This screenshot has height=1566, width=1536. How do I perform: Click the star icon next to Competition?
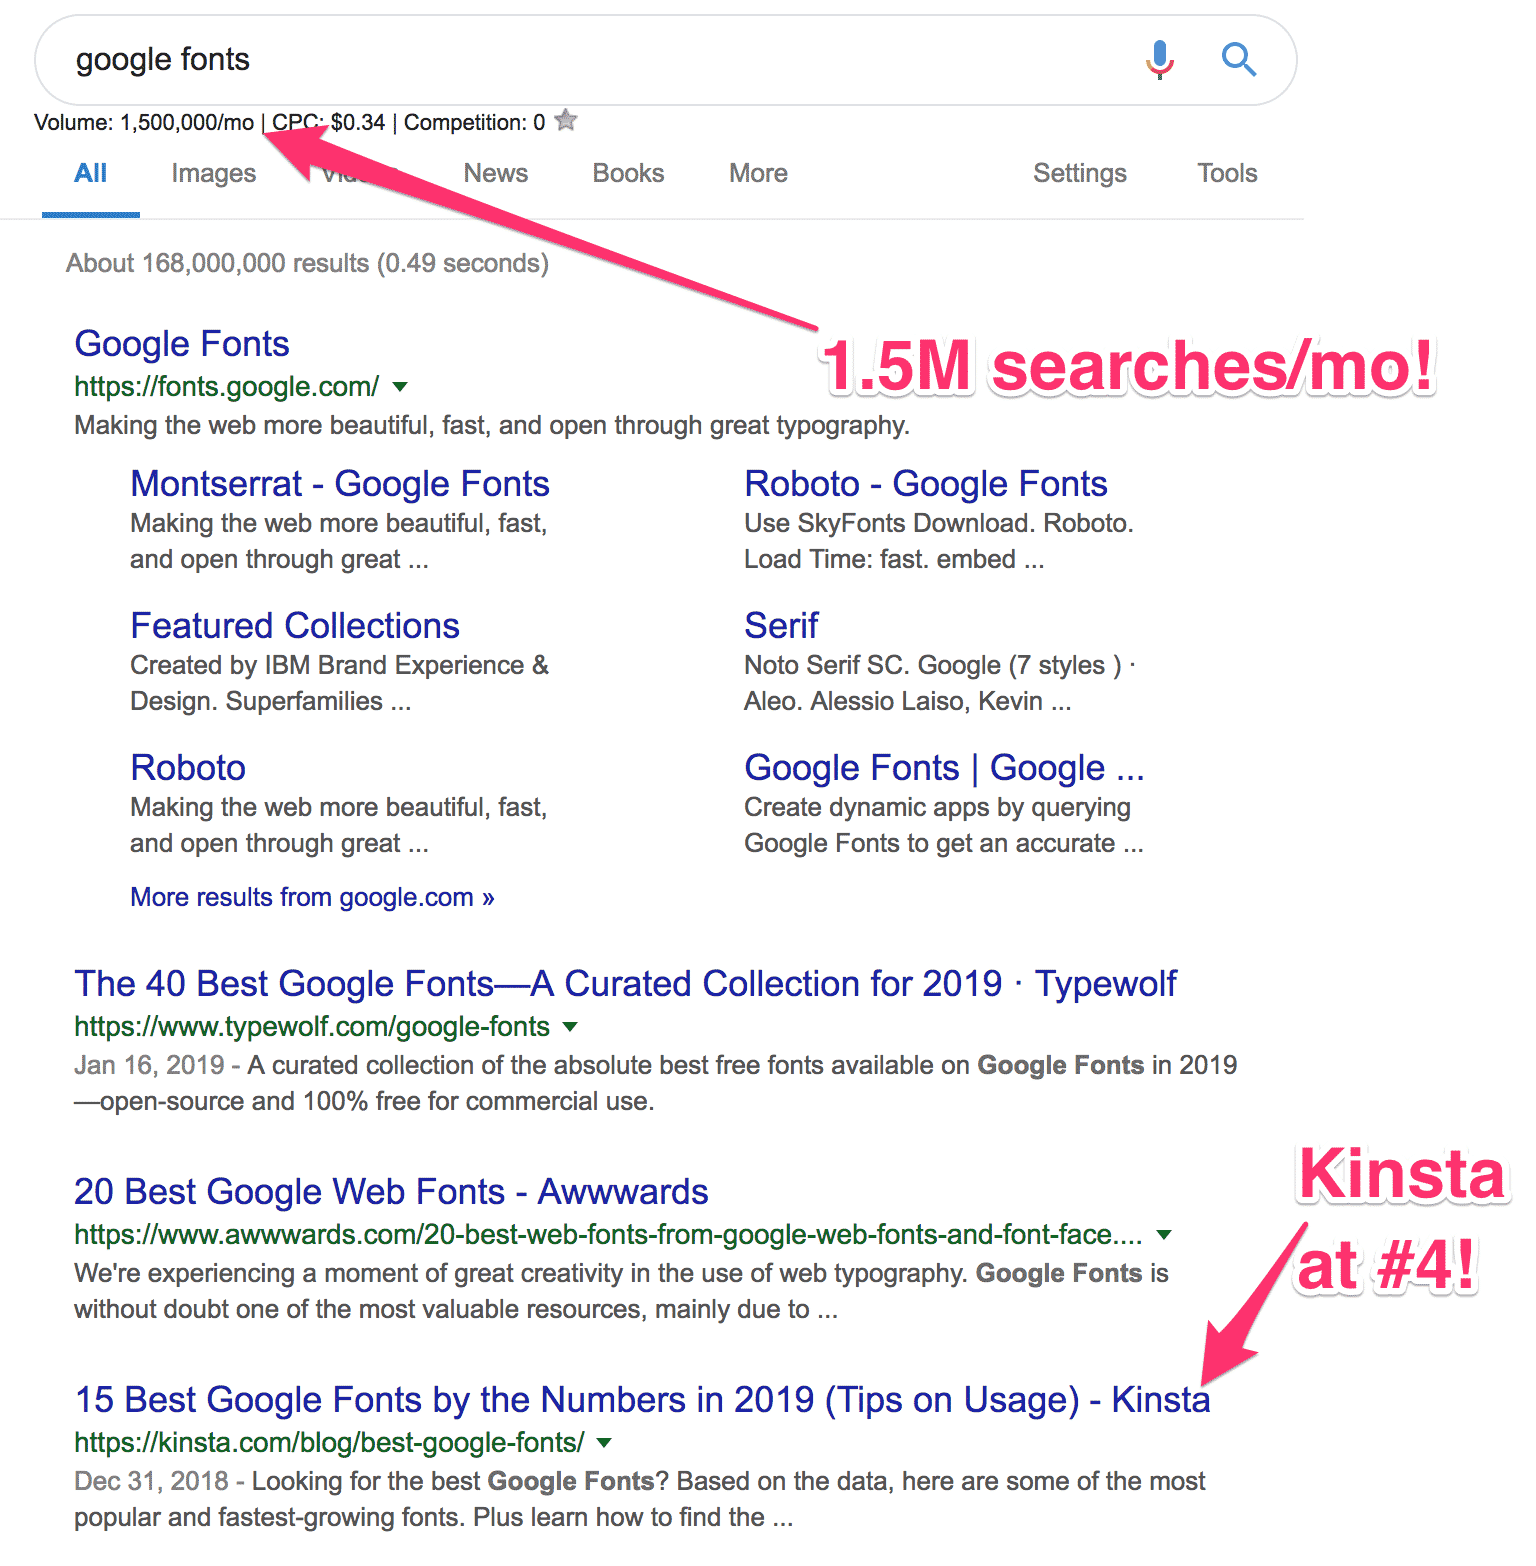[566, 120]
